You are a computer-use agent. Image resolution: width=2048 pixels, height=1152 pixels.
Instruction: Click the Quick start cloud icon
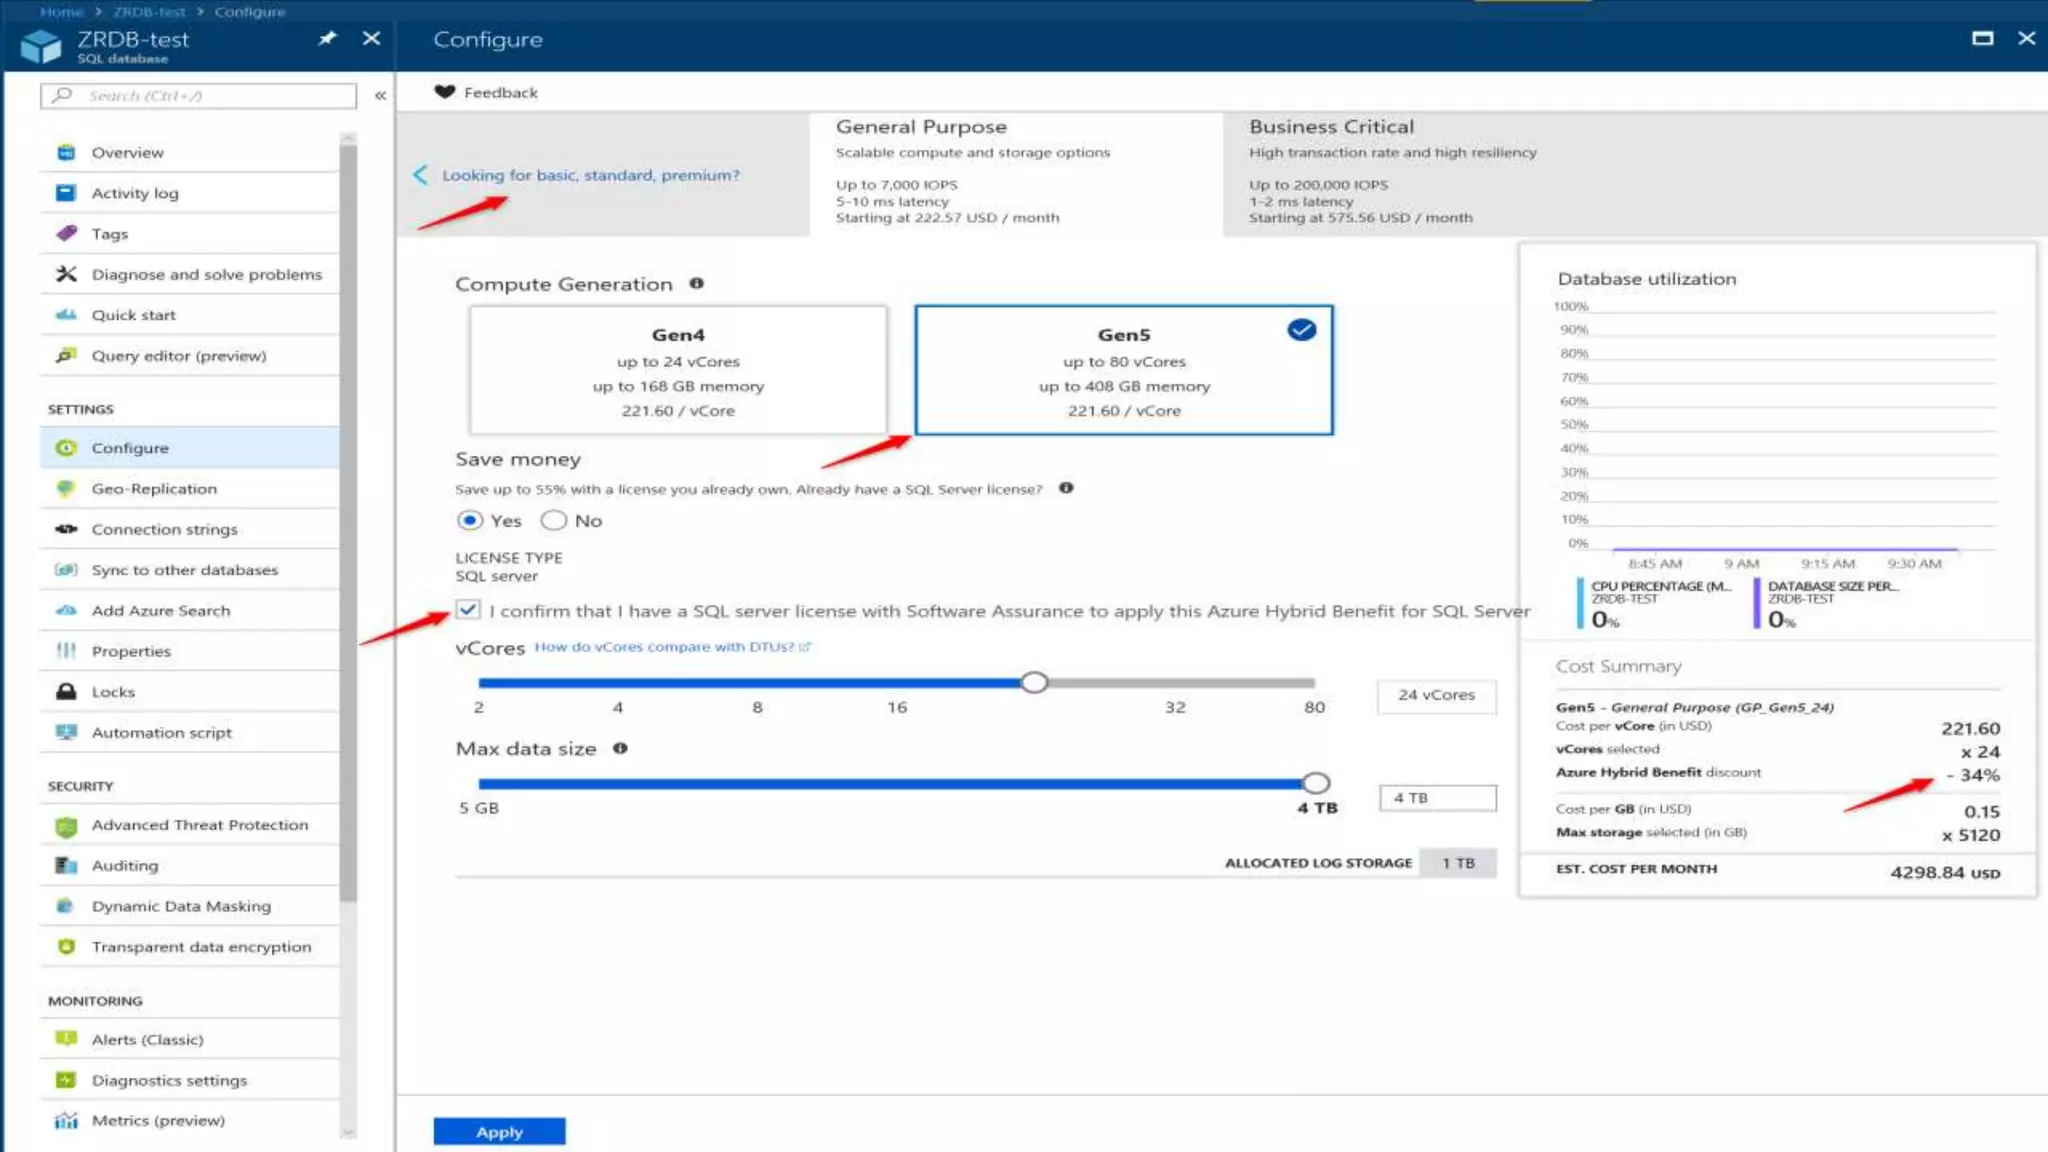click(66, 315)
